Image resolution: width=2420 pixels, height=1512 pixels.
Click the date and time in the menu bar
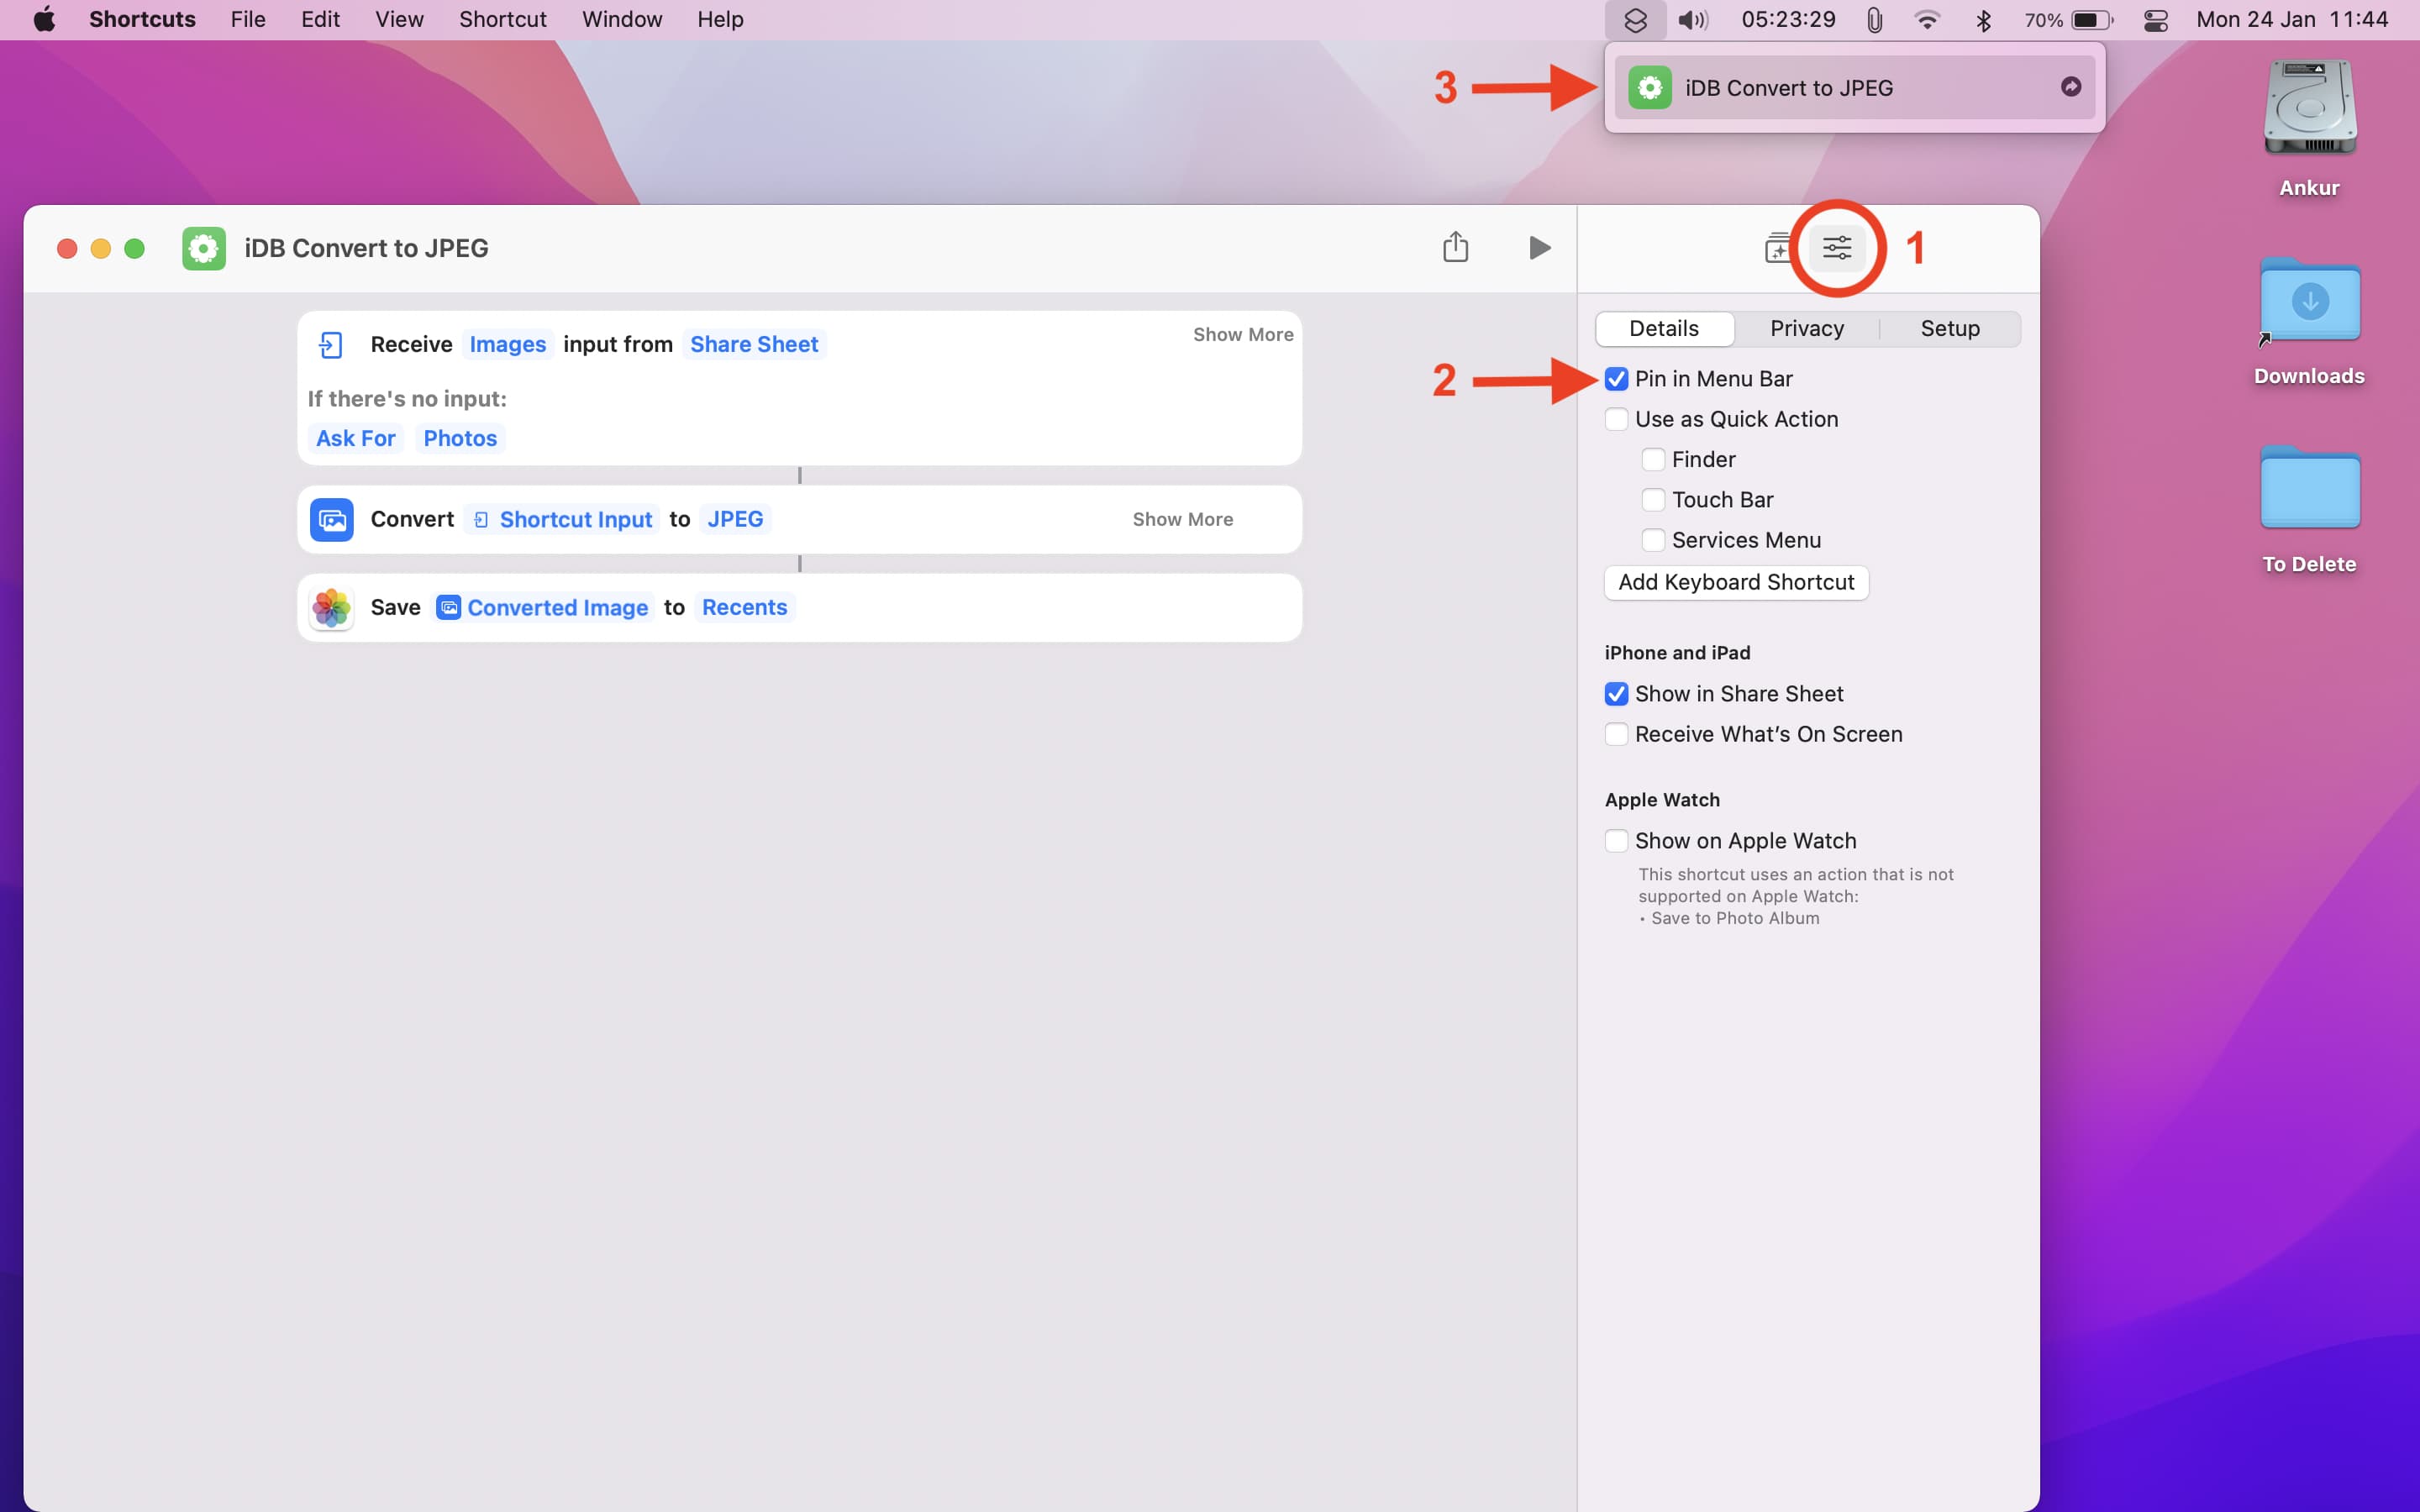[x=2292, y=20]
